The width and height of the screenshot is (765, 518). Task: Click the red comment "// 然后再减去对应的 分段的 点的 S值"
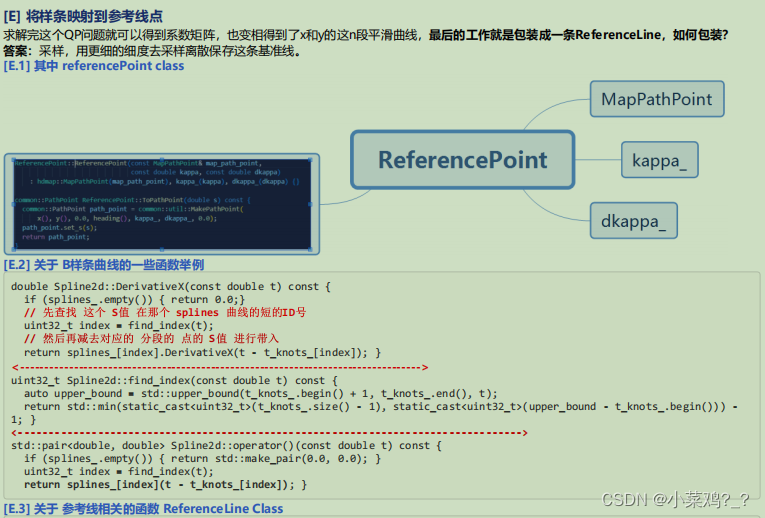(x=151, y=339)
